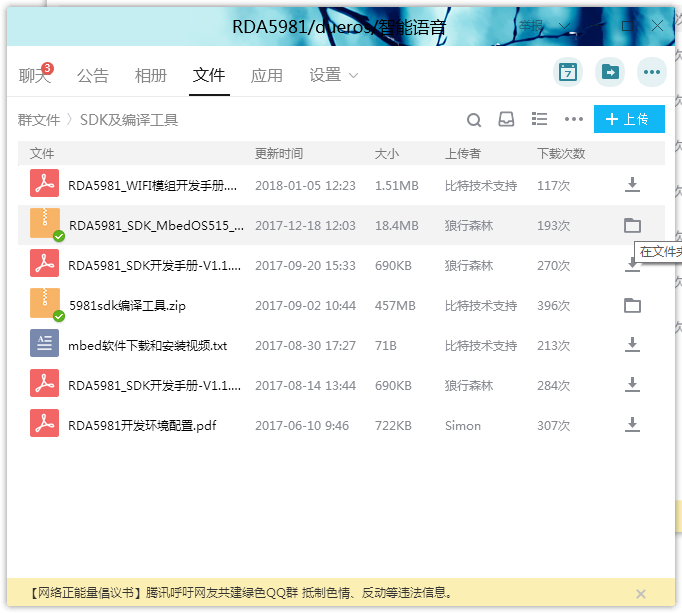Click zip icon of 5981sdk编译工具.zip
Image resolution: width=682 pixels, height=613 pixels.
tap(45, 303)
